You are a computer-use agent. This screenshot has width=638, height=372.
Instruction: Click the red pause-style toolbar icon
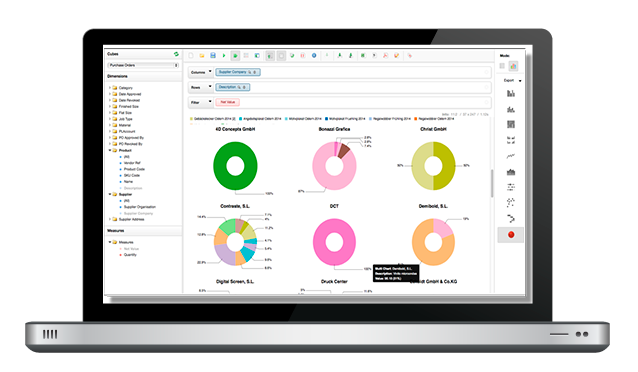coord(303,55)
